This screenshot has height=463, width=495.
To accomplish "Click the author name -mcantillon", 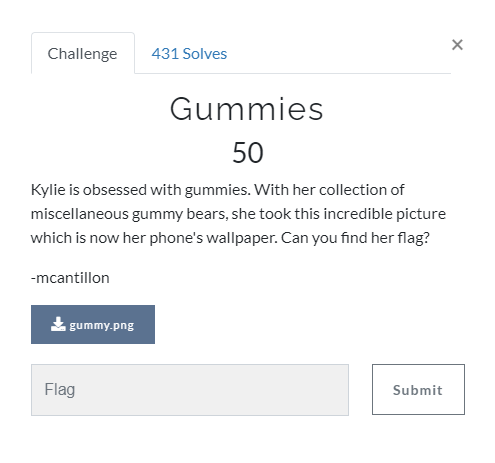I will [x=70, y=278].
